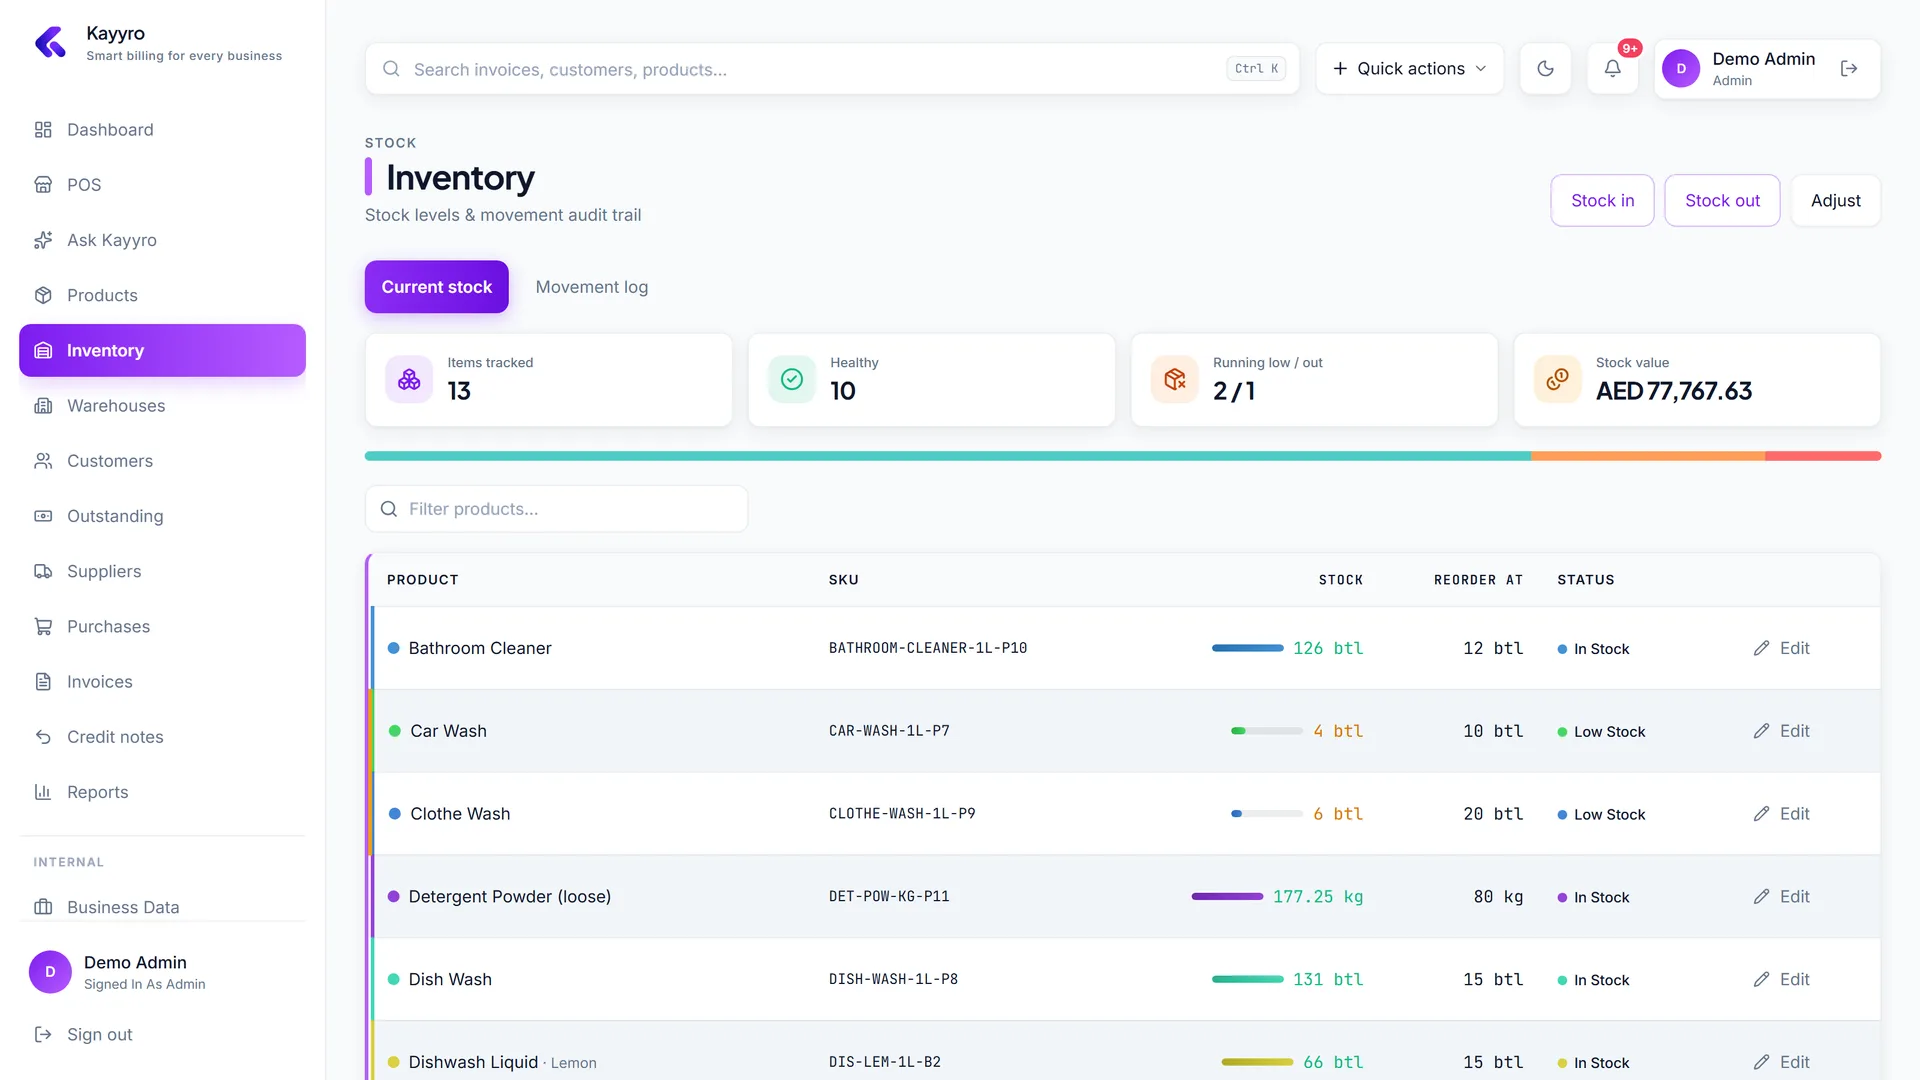Click the orange segment of stock health bar

point(1648,456)
